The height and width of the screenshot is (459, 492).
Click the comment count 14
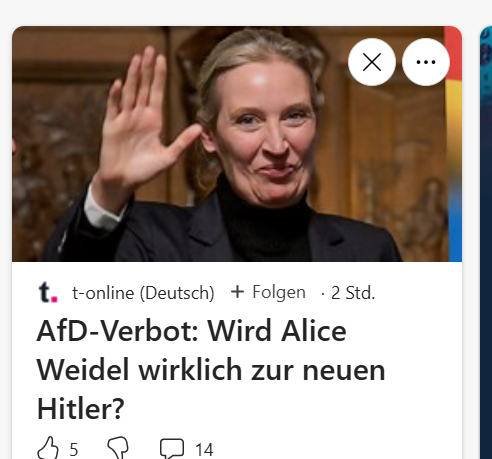click(x=204, y=449)
